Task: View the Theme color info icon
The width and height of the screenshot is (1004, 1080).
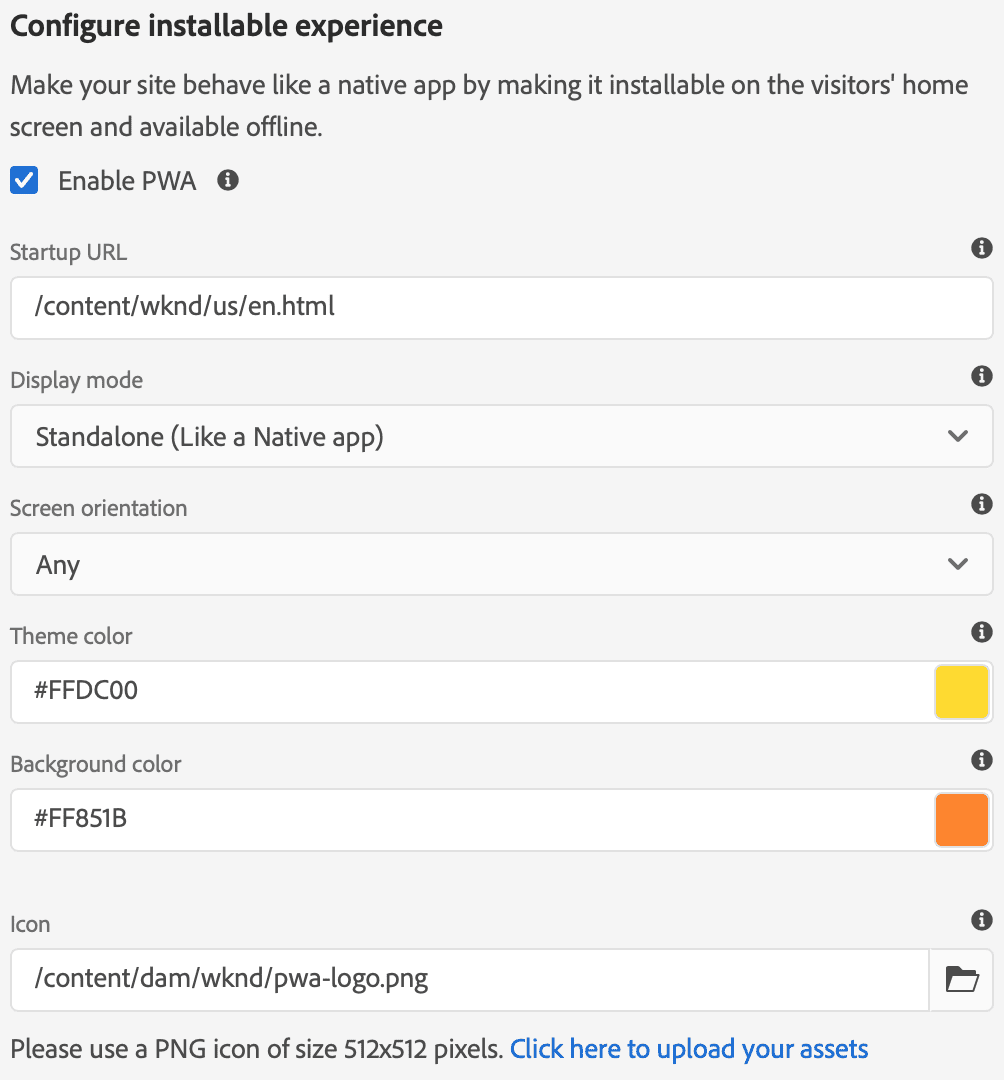Action: tap(981, 632)
